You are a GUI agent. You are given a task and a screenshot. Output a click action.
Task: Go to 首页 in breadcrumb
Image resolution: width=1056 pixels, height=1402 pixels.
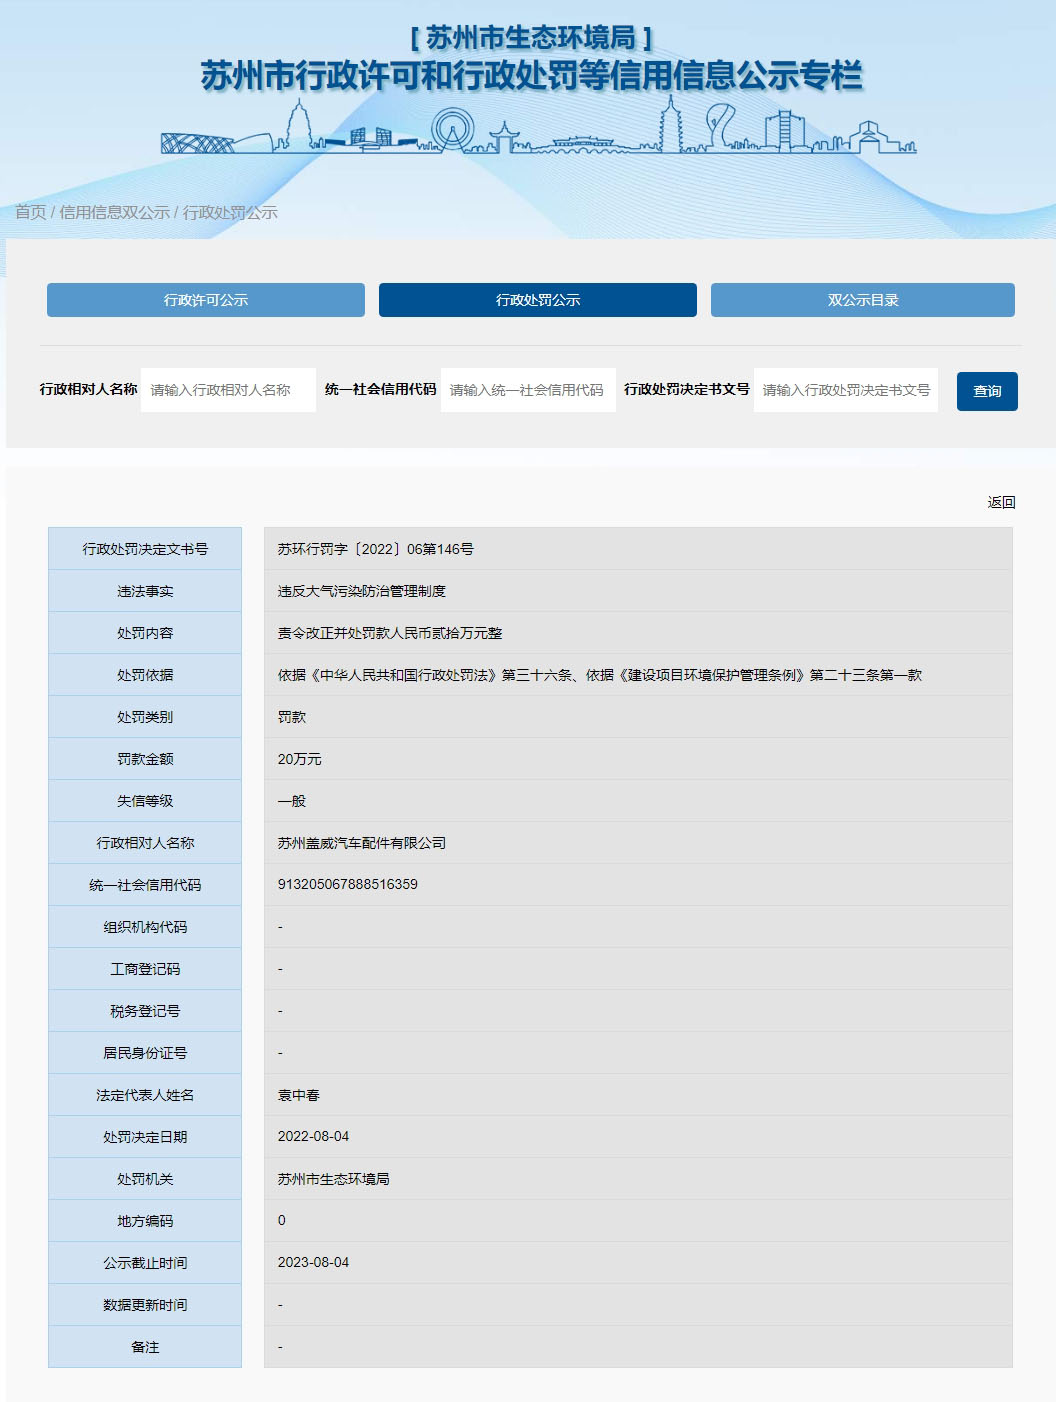(30, 212)
